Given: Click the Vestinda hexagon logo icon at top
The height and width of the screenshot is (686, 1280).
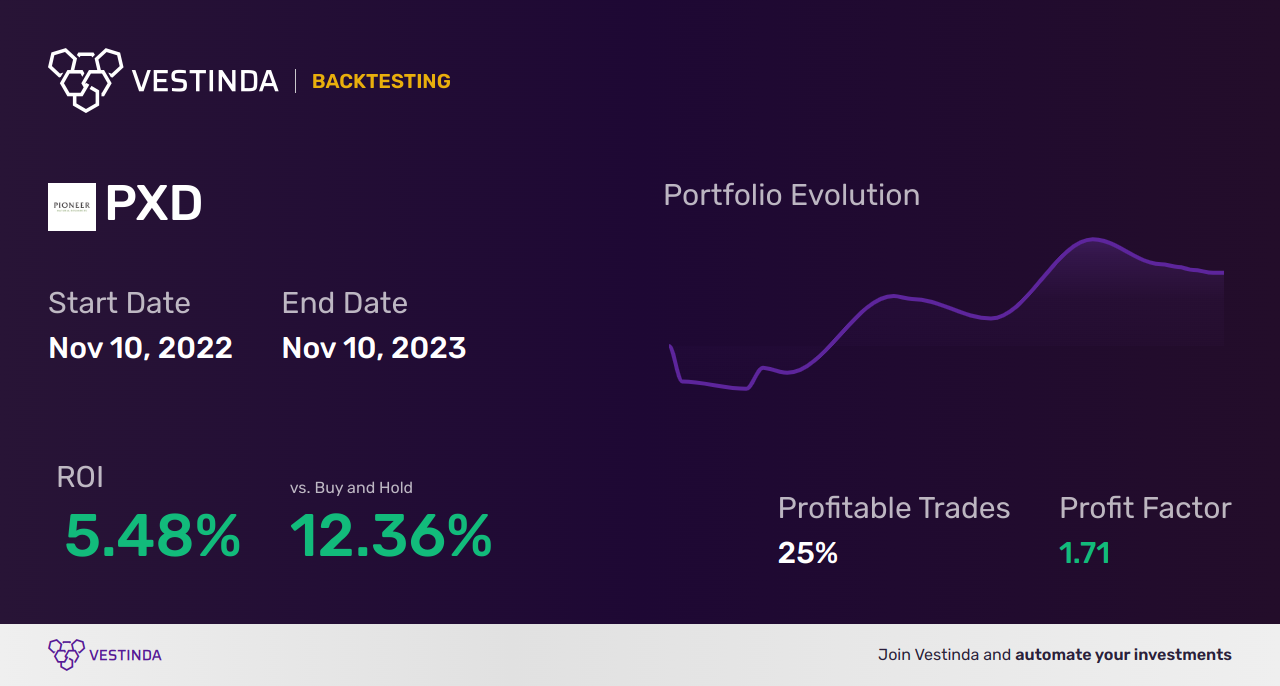Looking at the screenshot, I should [x=85, y=79].
